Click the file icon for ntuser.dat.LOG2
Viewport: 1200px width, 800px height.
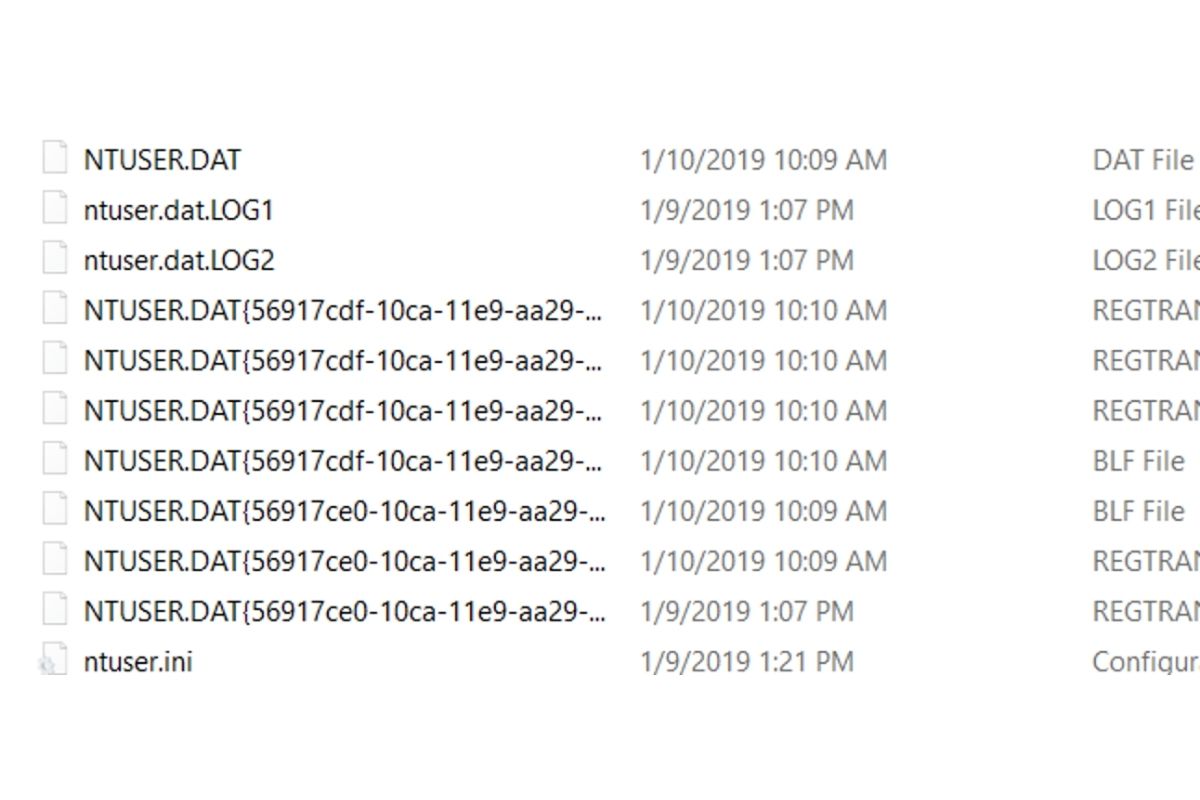click(x=54, y=259)
